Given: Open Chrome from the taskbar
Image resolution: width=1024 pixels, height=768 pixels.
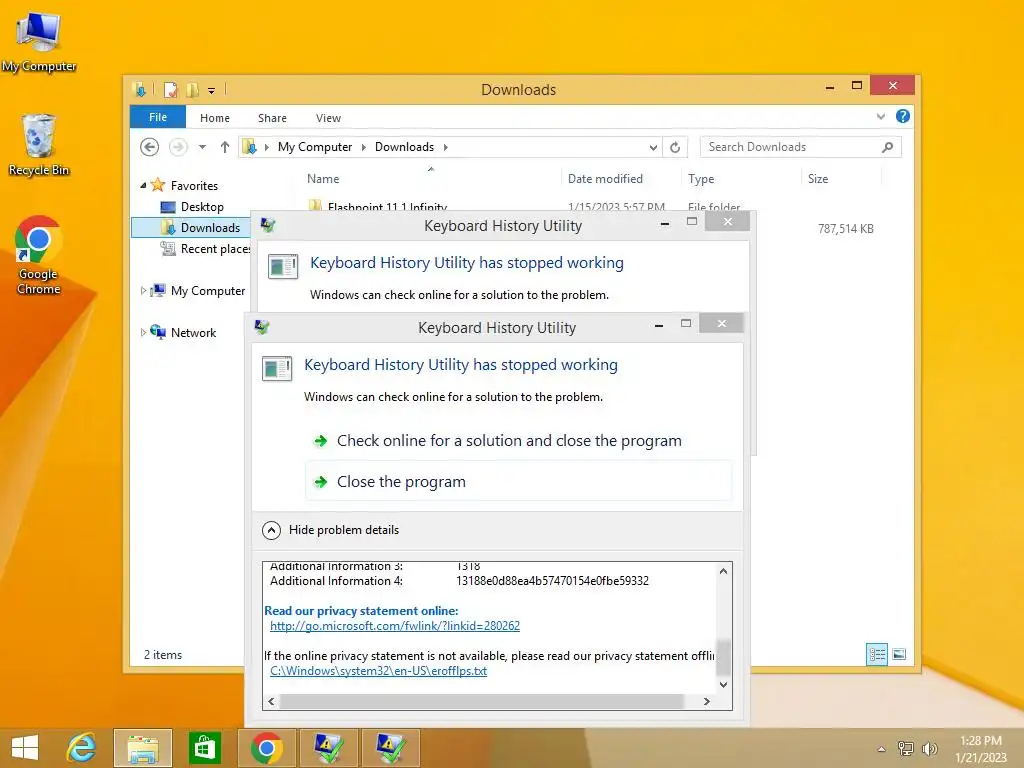Looking at the screenshot, I should 266,748.
